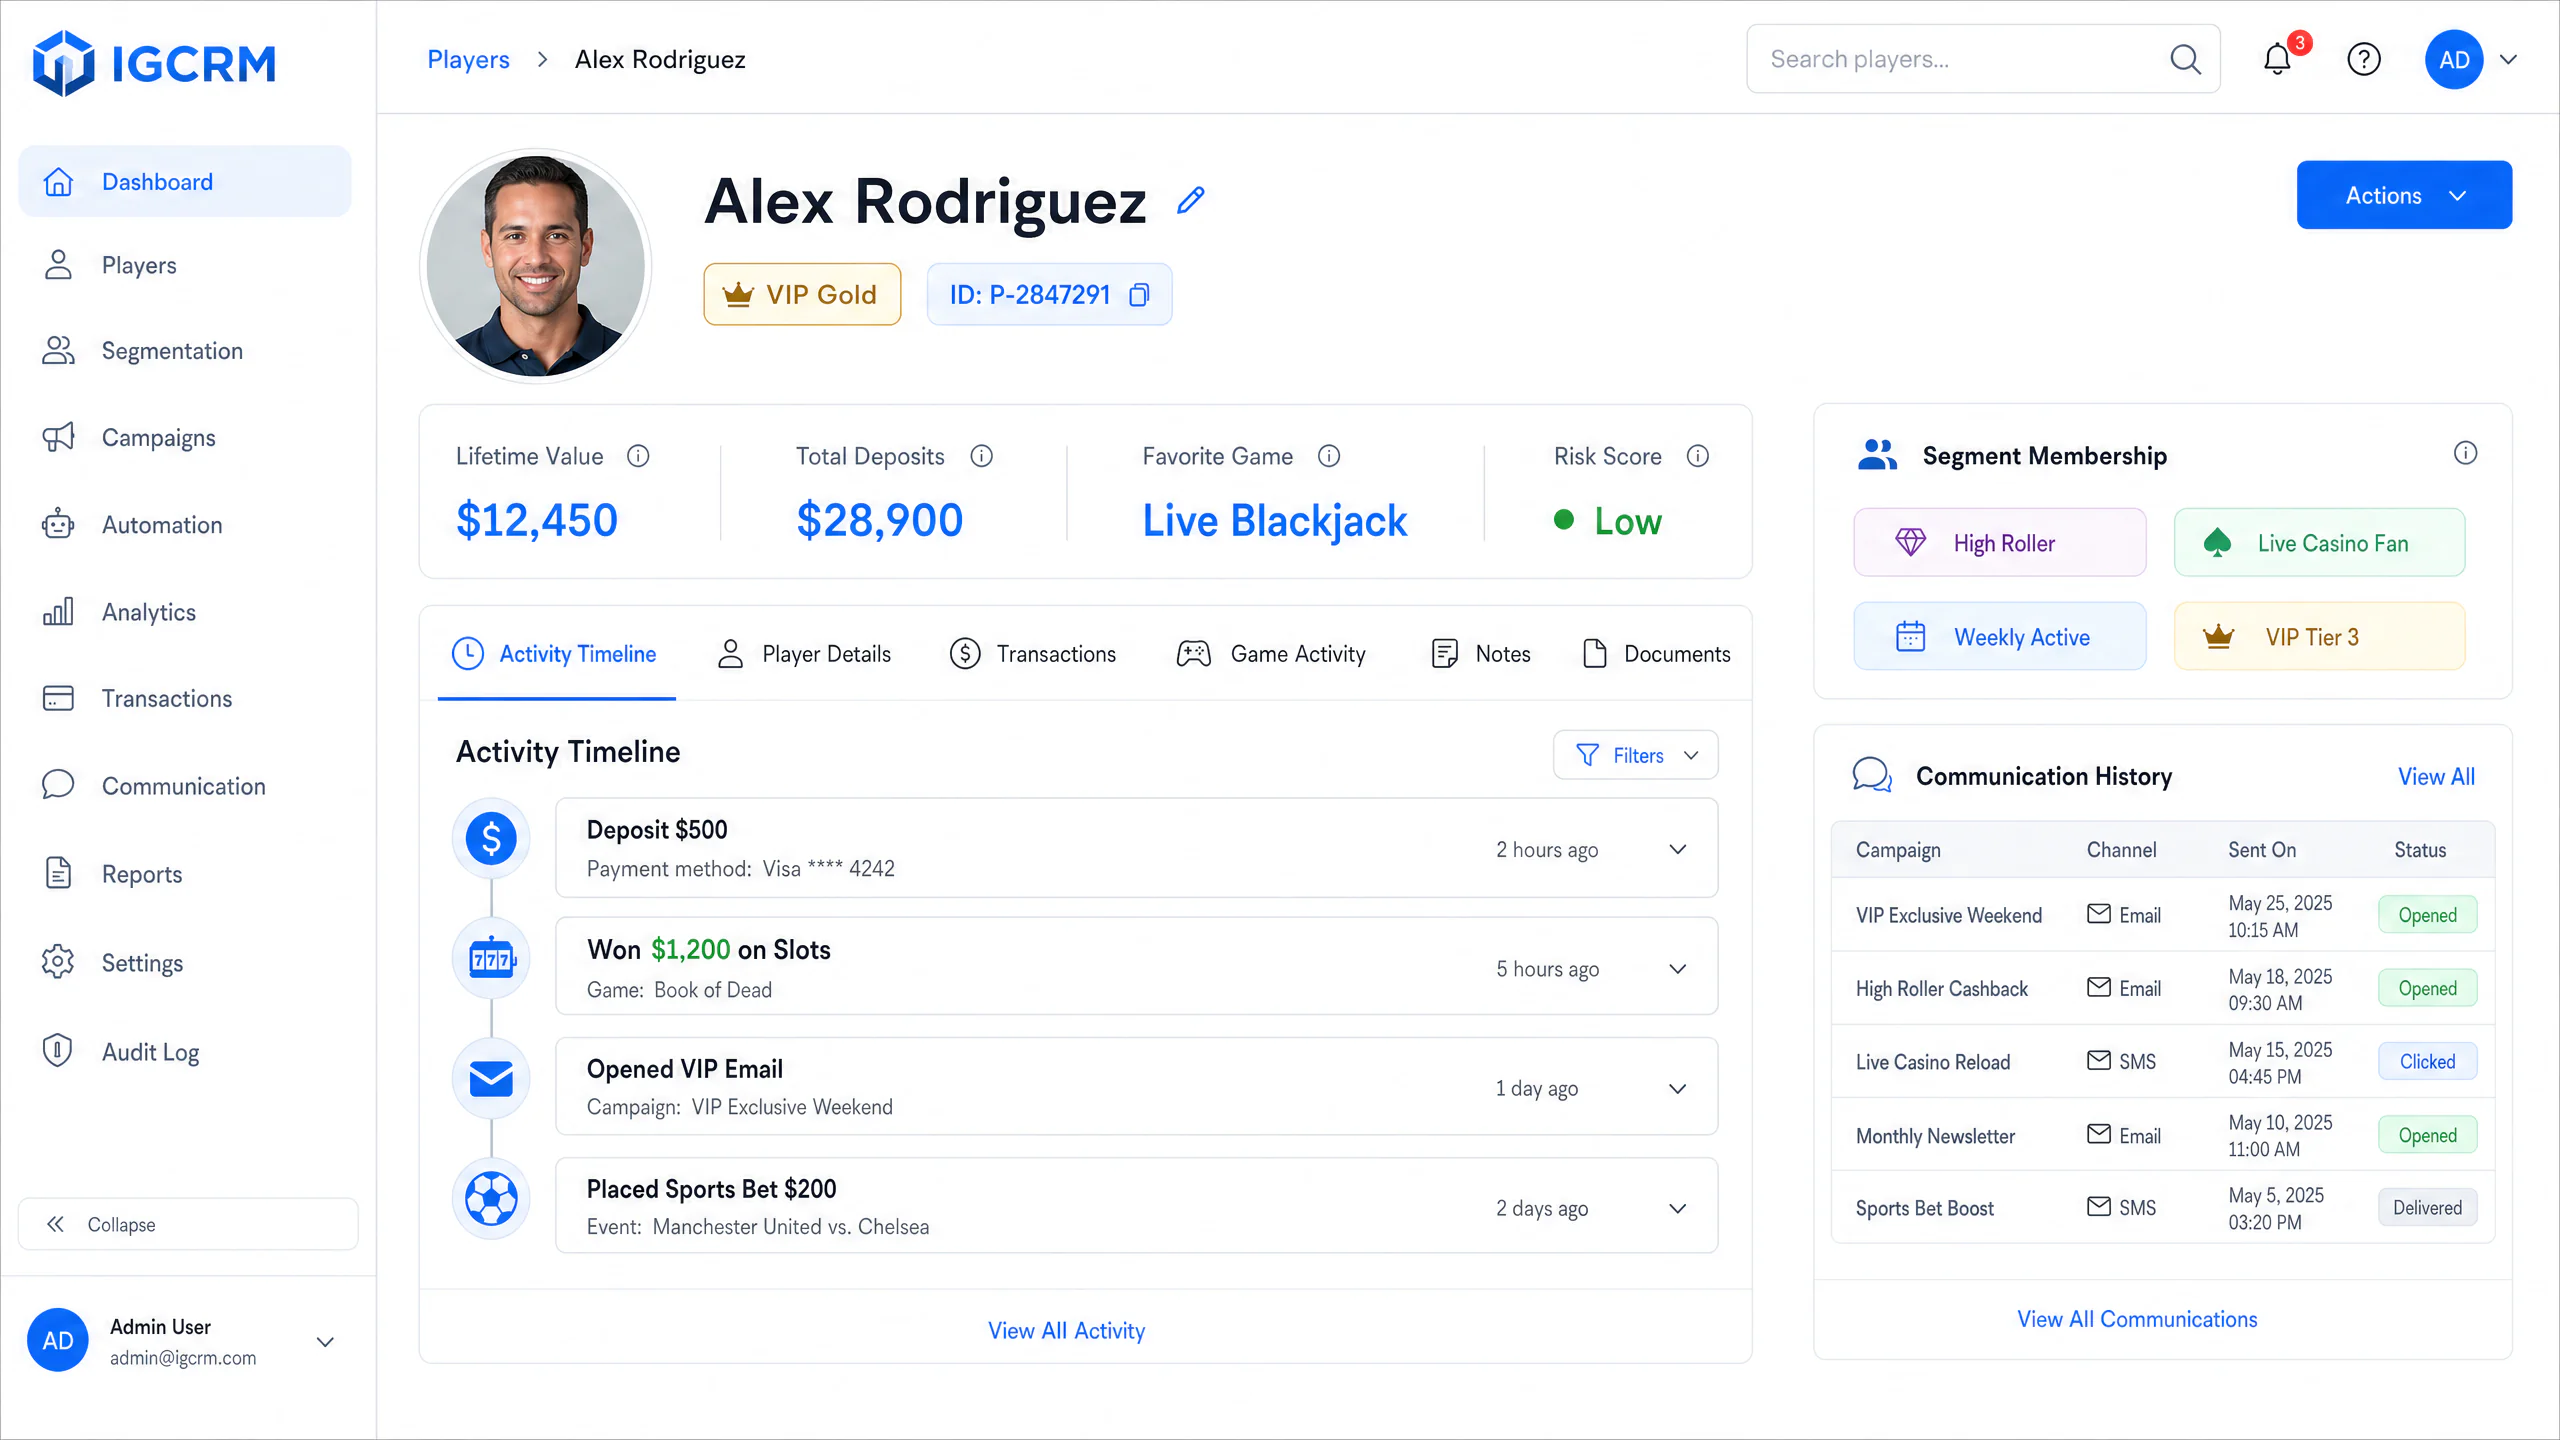
Task: Select the High Roller segment chip
Action: pyautogui.click(x=2000, y=542)
